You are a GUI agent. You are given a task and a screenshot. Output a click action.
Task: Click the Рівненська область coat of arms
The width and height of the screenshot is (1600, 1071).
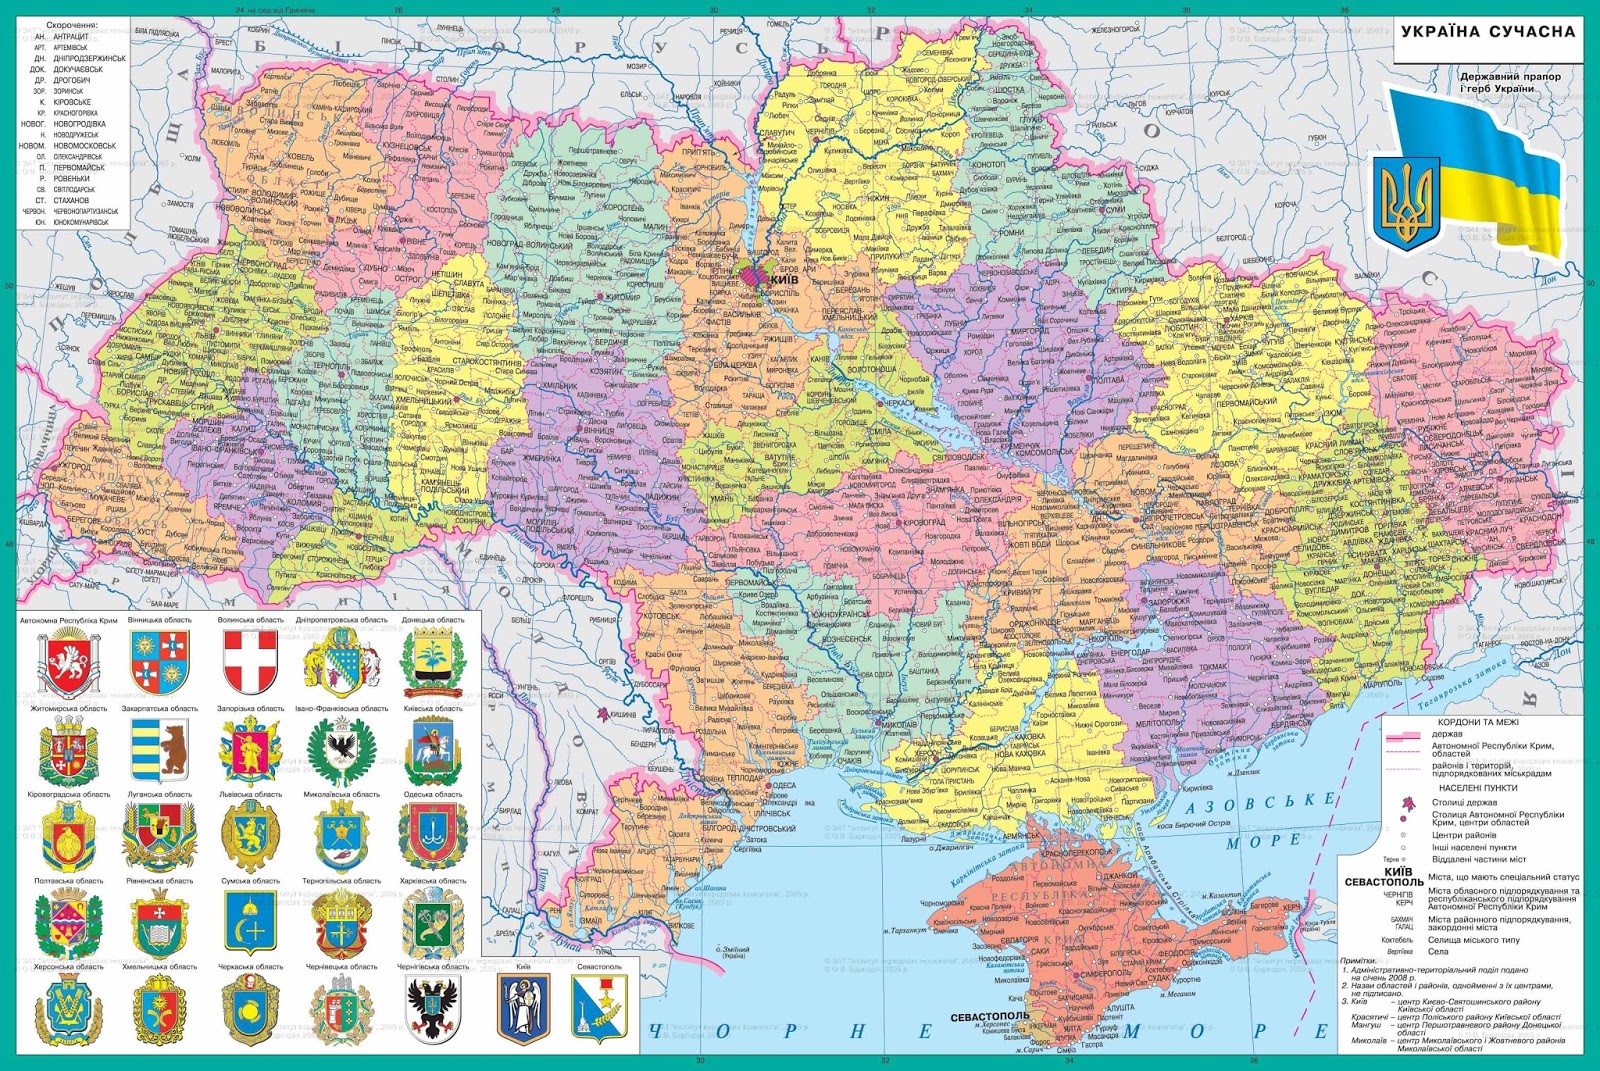(159, 923)
